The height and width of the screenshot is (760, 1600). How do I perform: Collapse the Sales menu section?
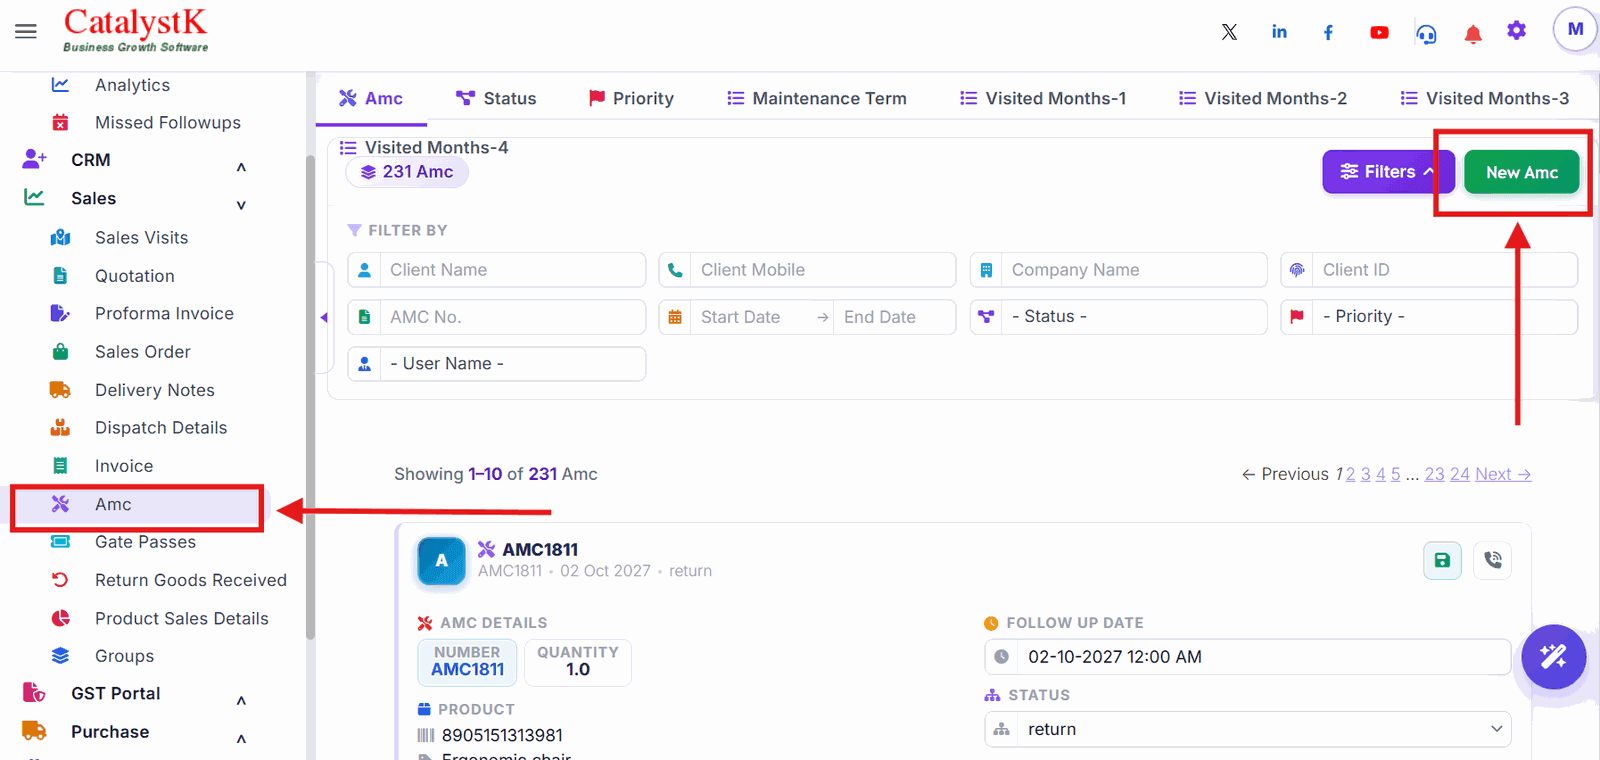tap(241, 205)
